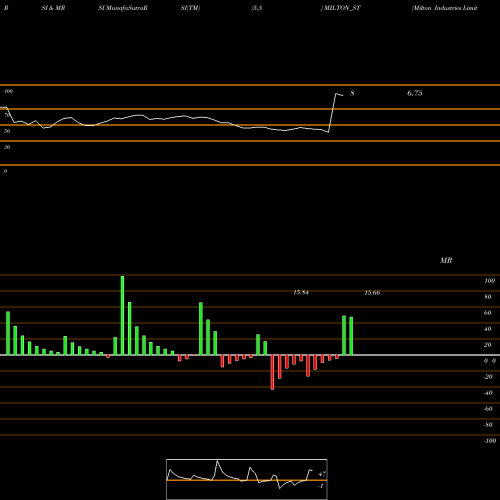This screenshot has width=500, height=500.
Task: Click the '100' label on the upper RSI panel
Action: [8, 91]
